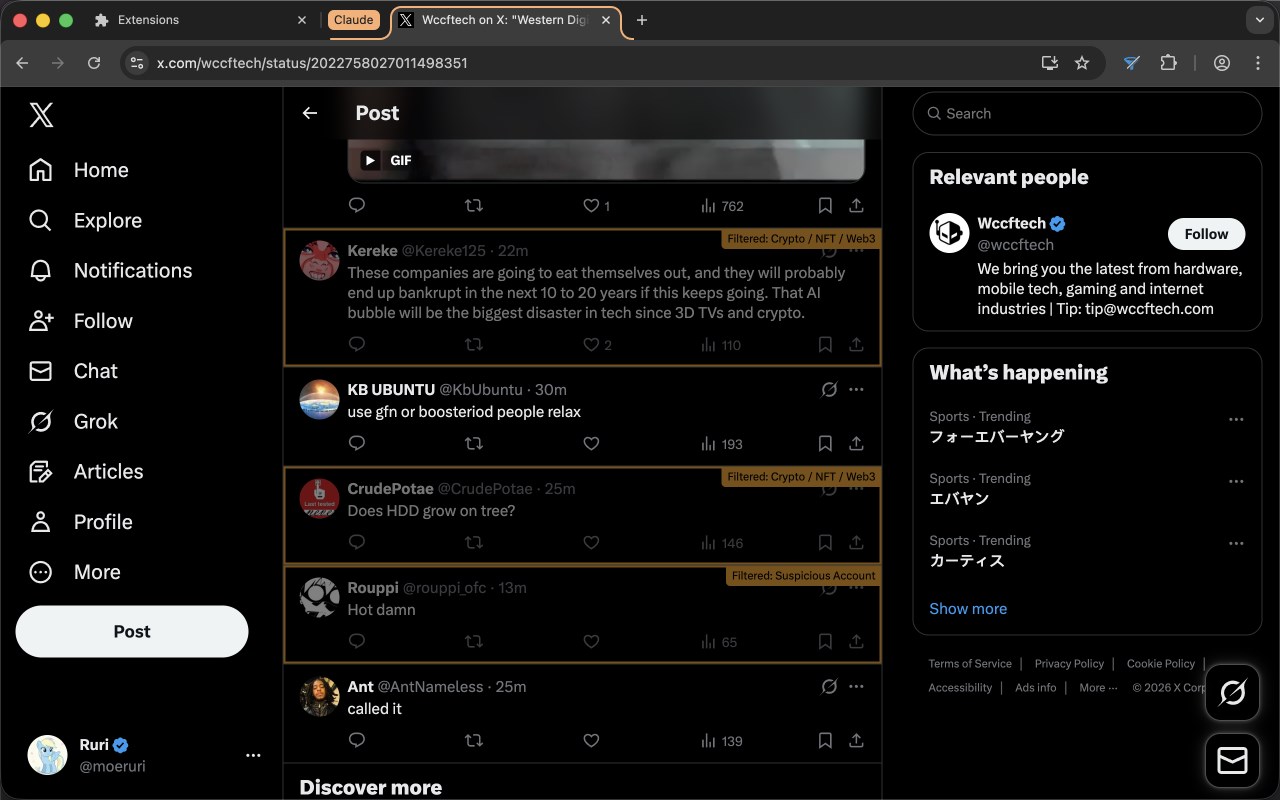Bookmark Rouppi's post
This screenshot has width=1280, height=800.
(x=825, y=641)
